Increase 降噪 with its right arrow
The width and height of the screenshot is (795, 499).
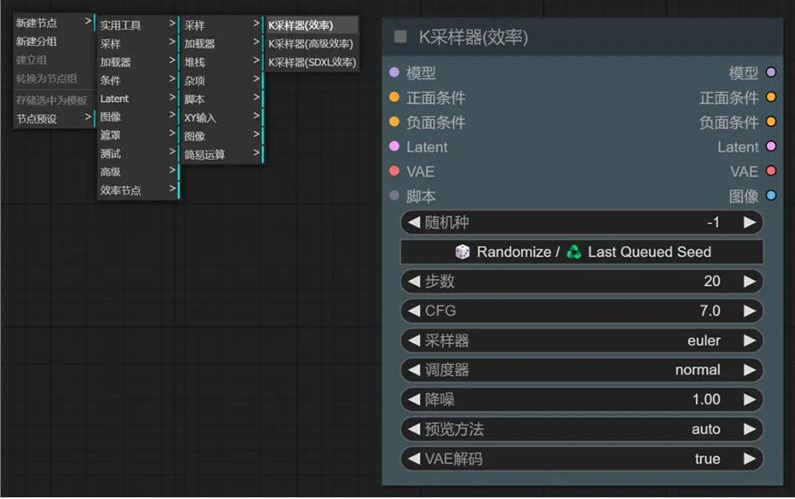749,400
